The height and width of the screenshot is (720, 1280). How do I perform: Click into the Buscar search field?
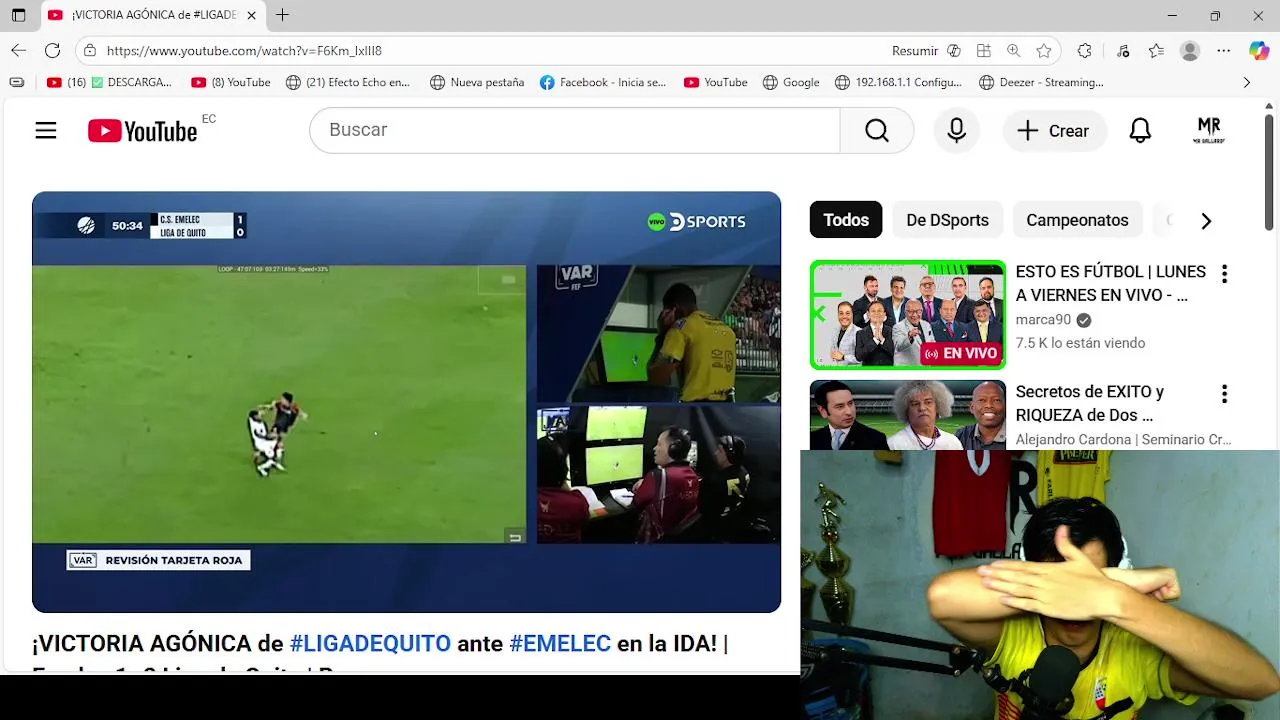point(574,130)
